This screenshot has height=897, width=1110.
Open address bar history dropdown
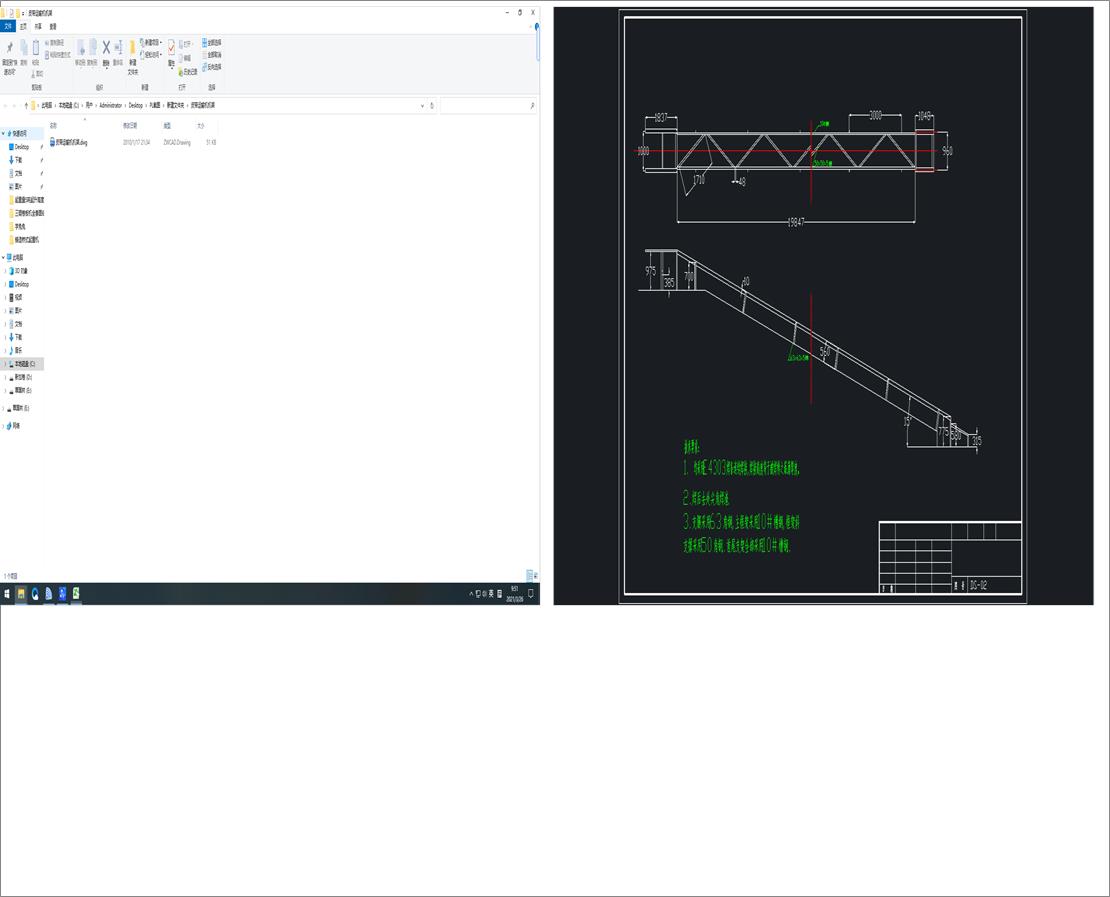[423, 105]
